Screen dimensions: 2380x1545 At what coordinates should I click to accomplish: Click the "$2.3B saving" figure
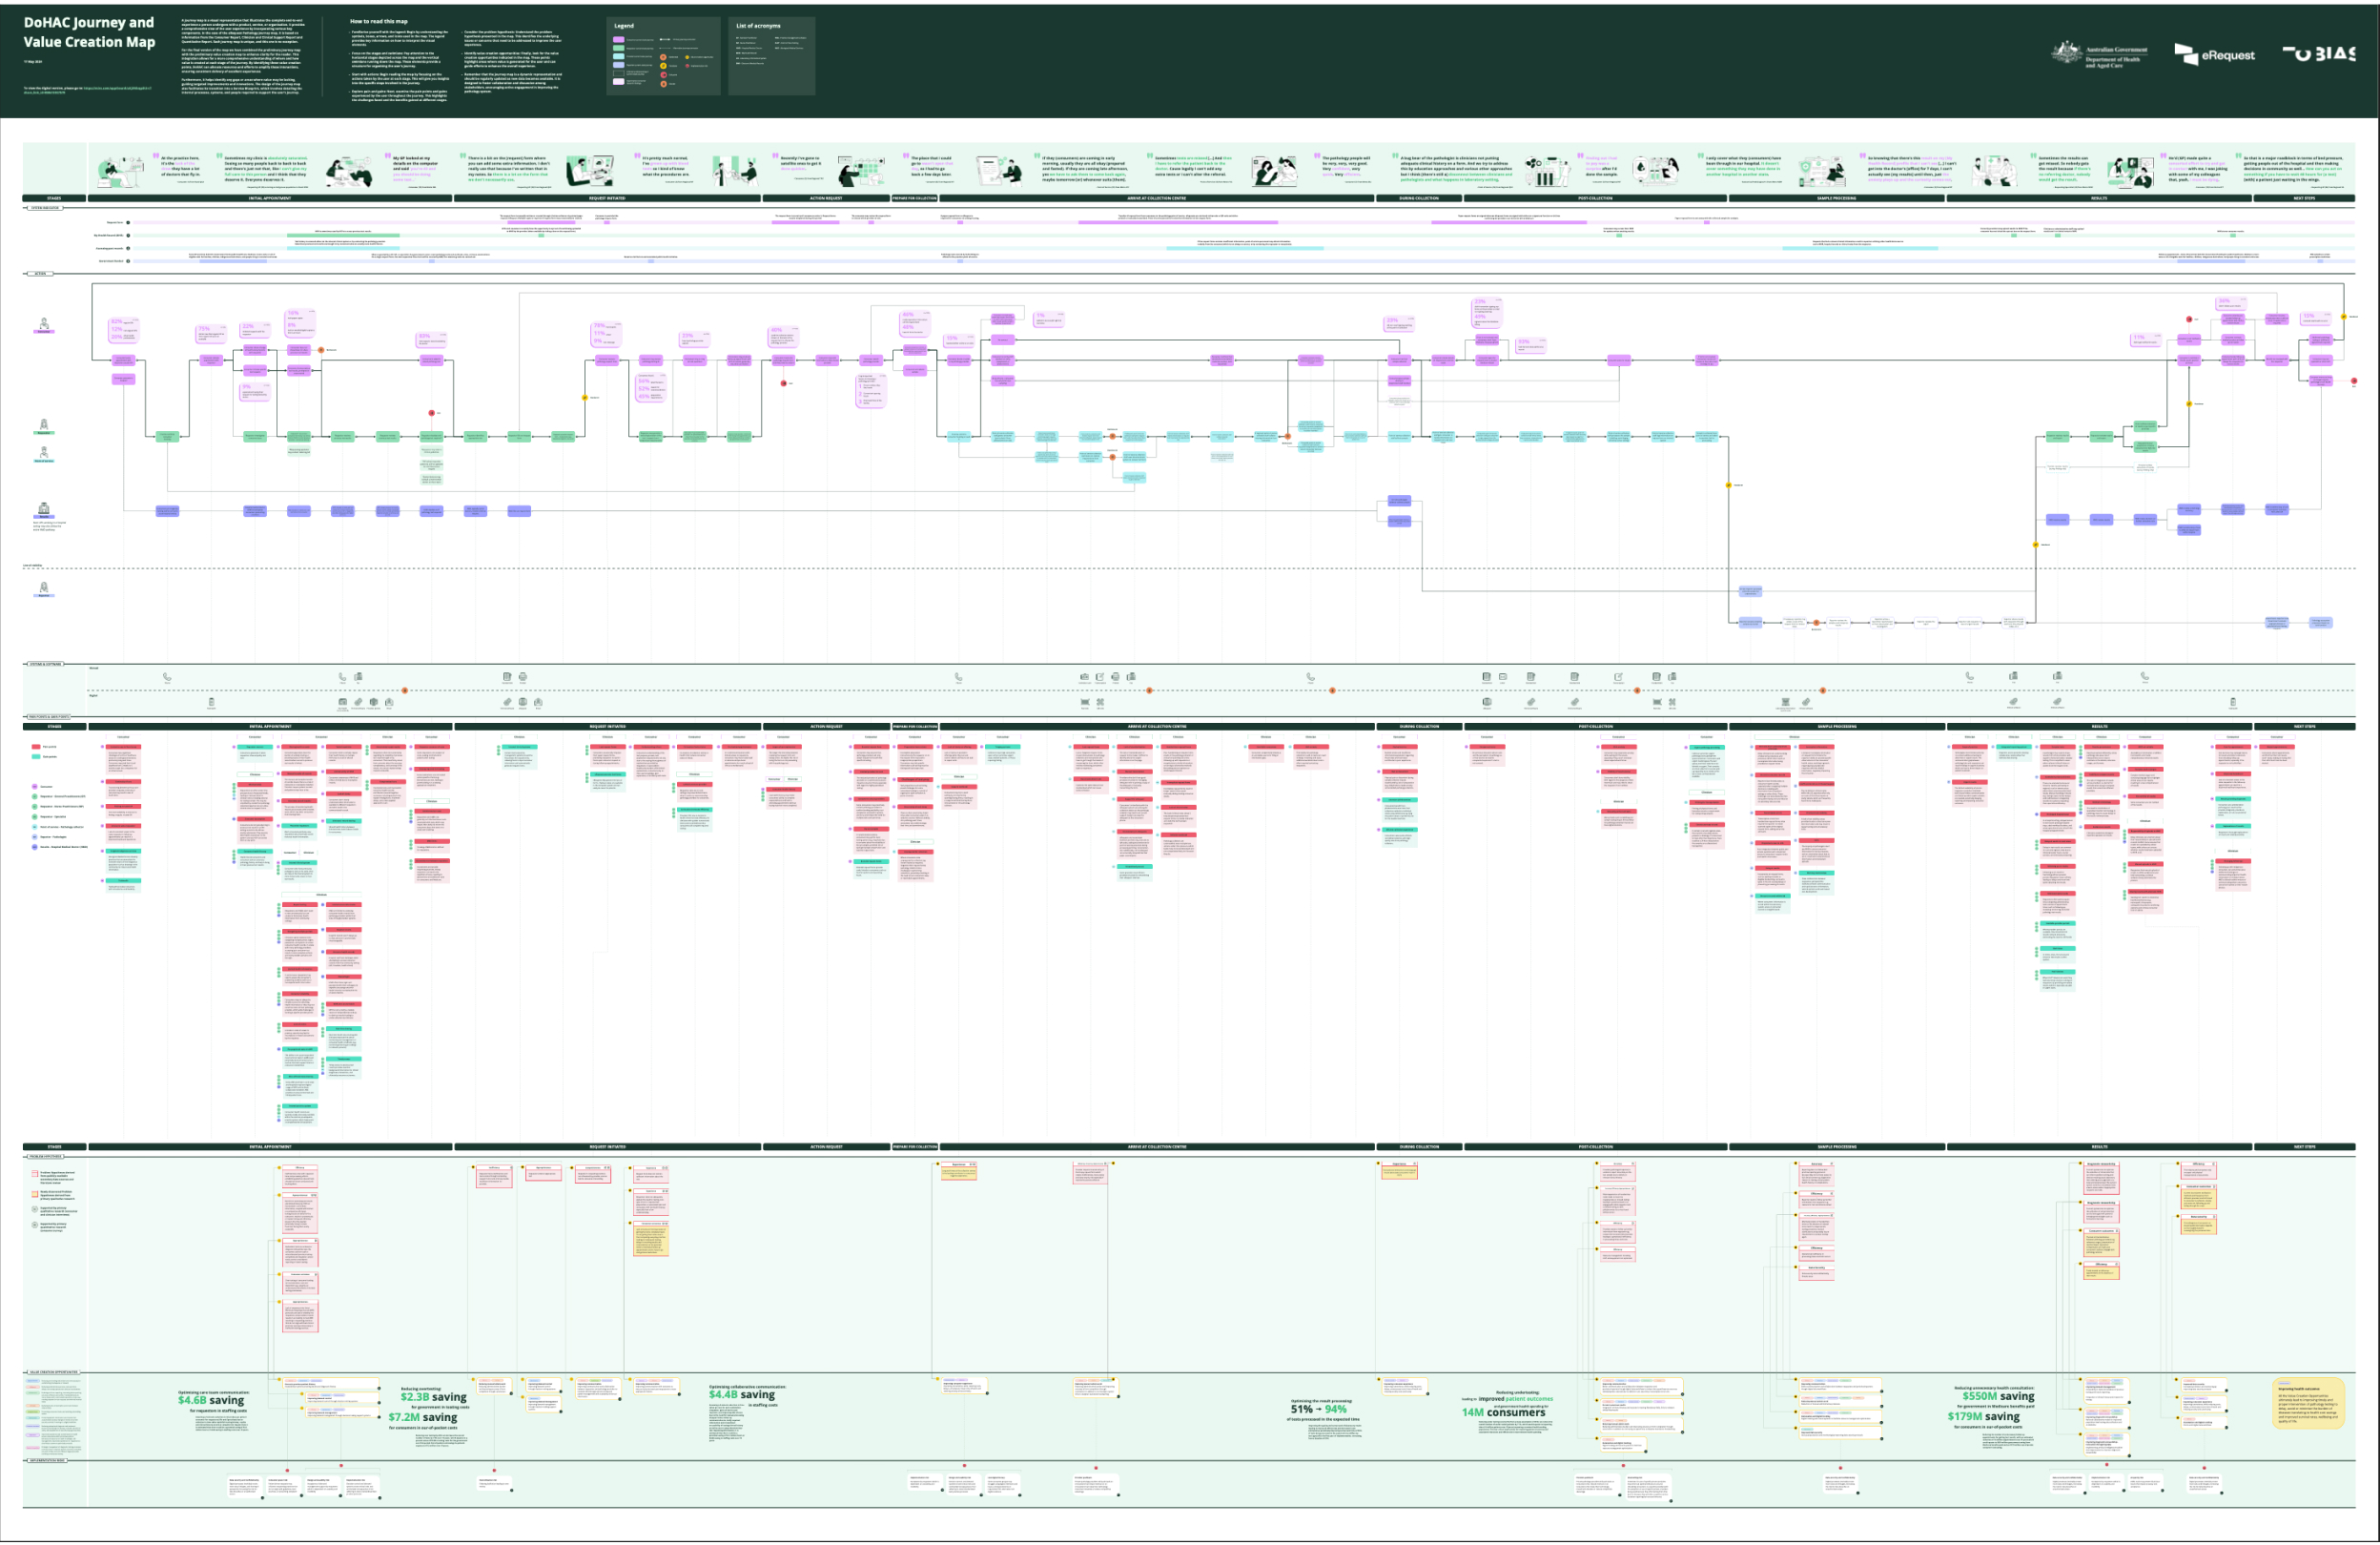coord(433,1397)
